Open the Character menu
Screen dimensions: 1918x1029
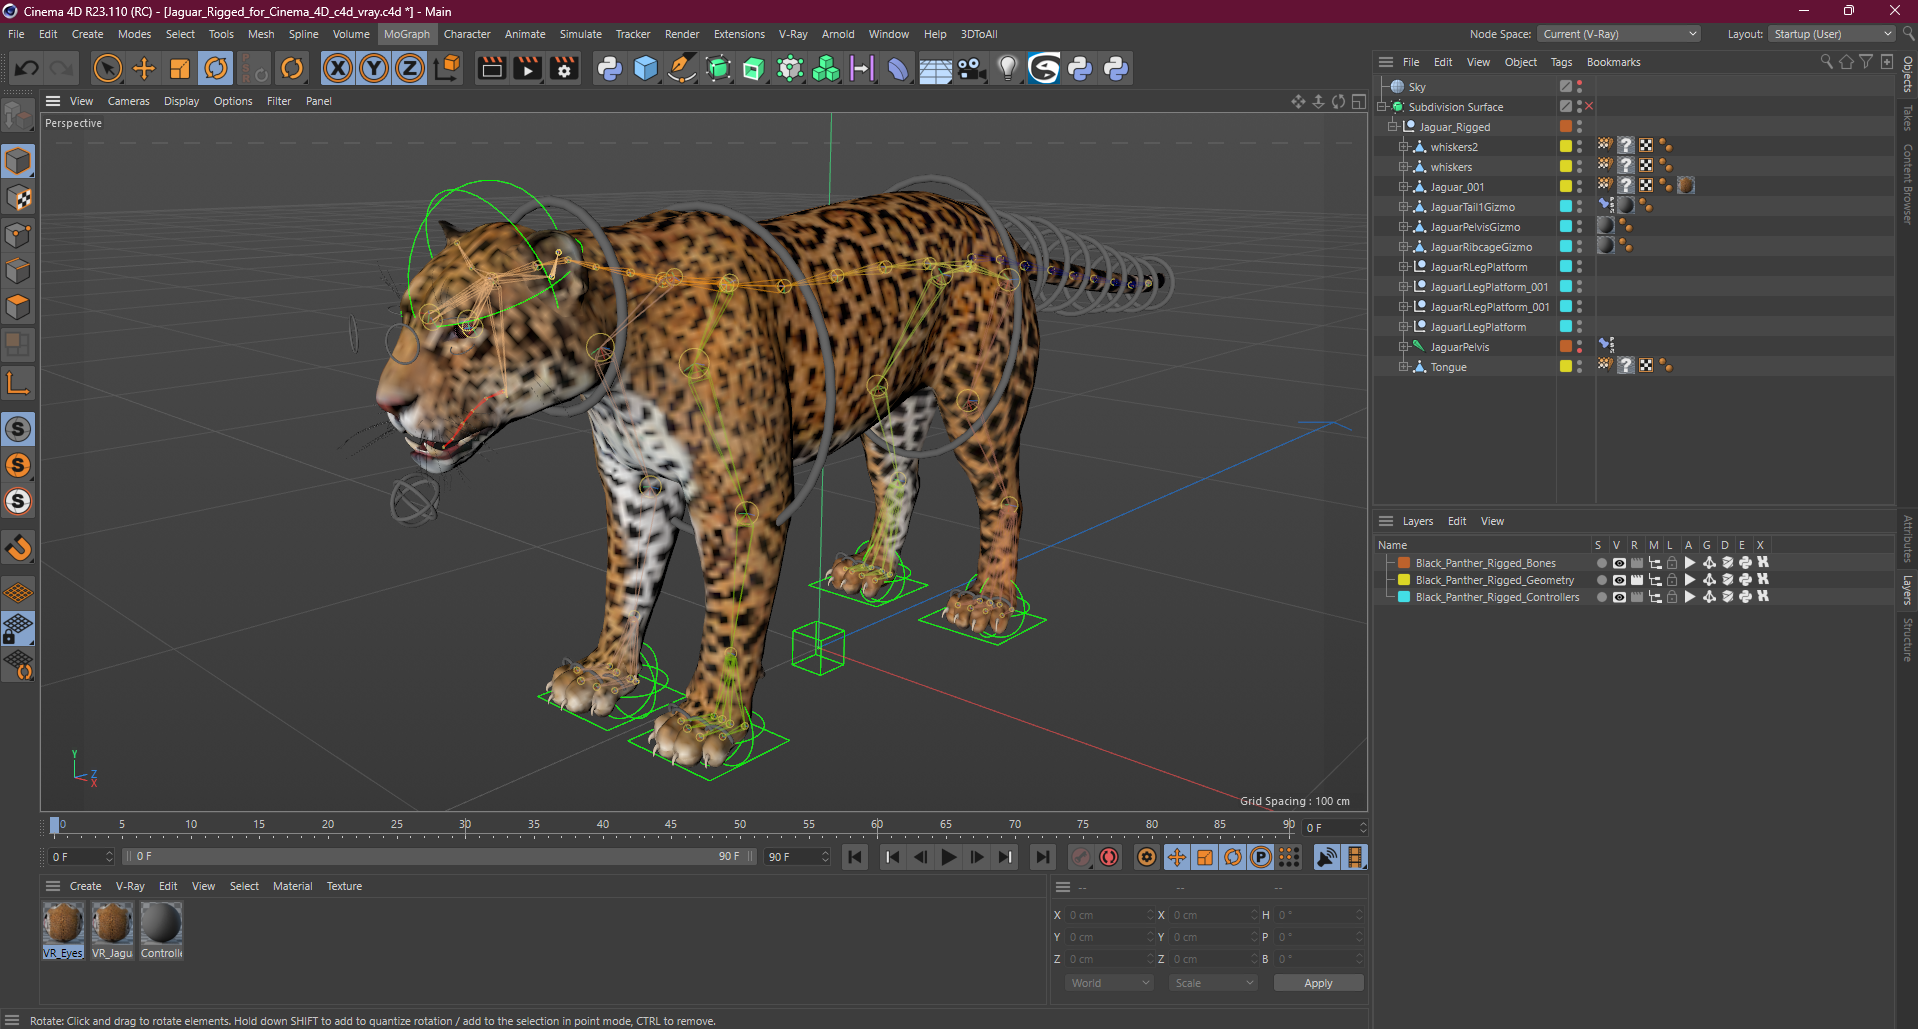click(x=467, y=34)
